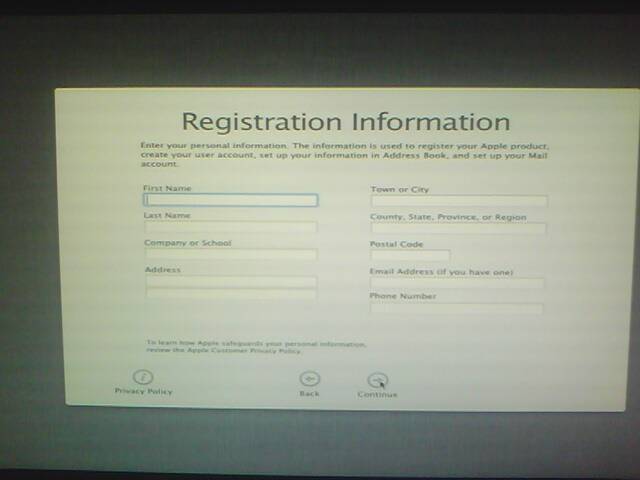Select the Last Name text box
The image size is (640, 480).
pyautogui.click(x=231, y=227)
